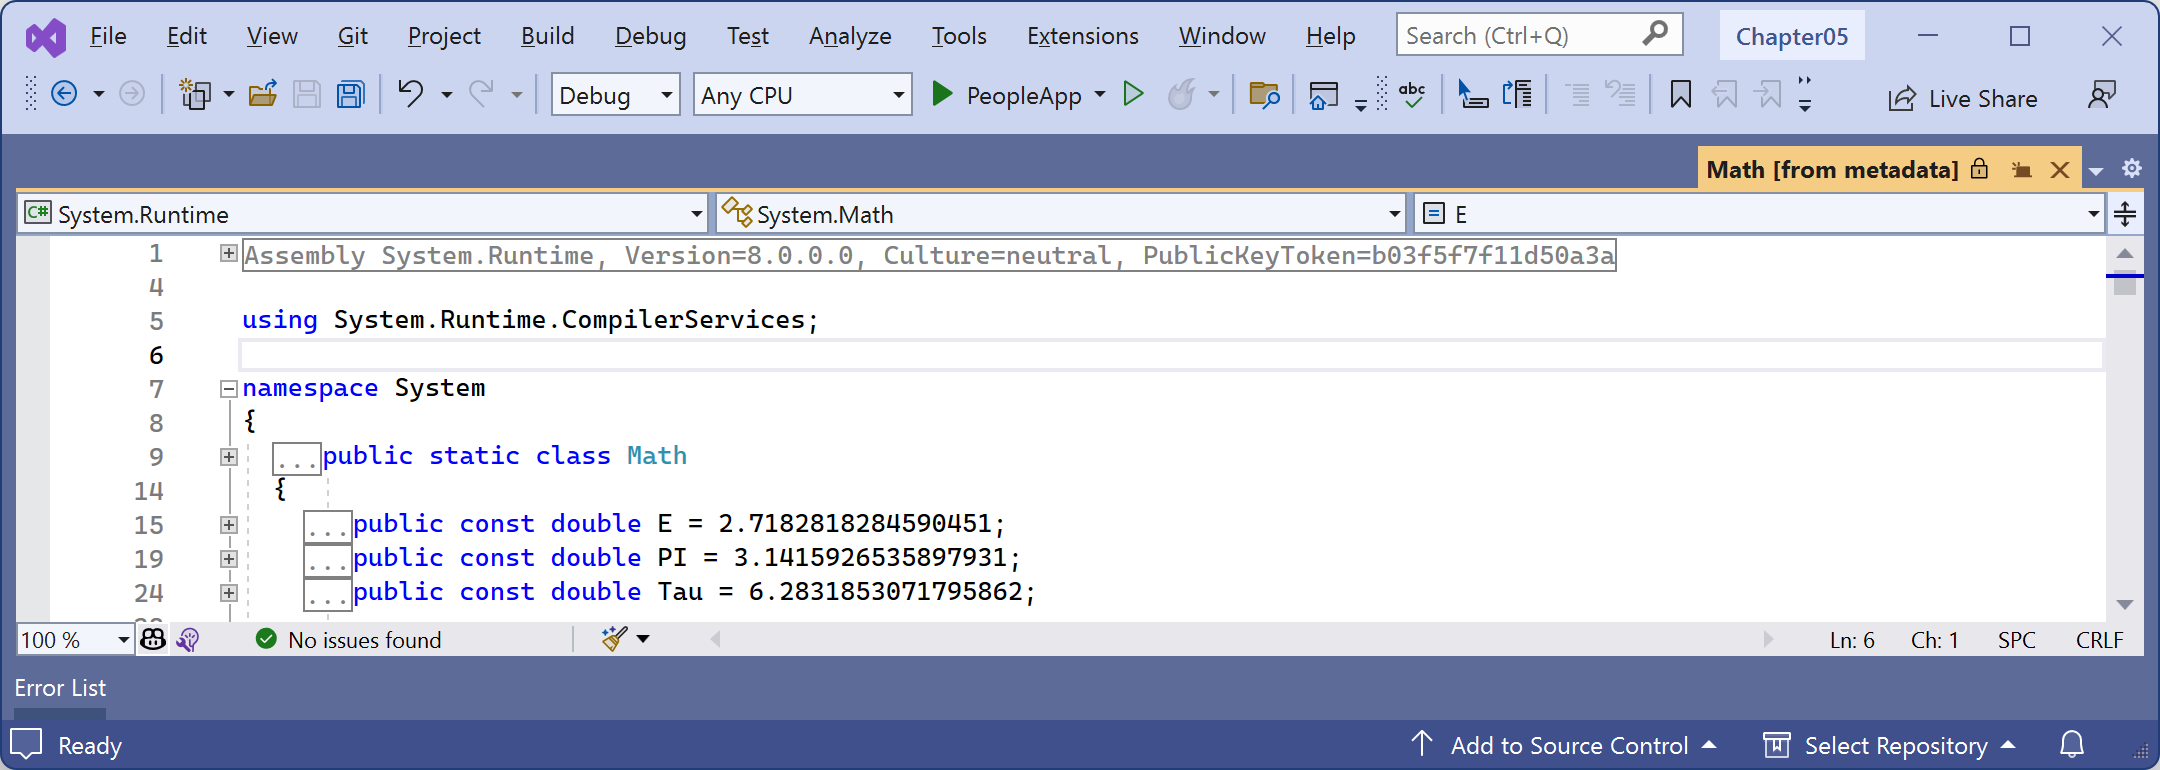Open the System.Runtime project dropdown
The width and height of the screenshot is (2160, 770).
pyautogui.click(x=362, y=214)
